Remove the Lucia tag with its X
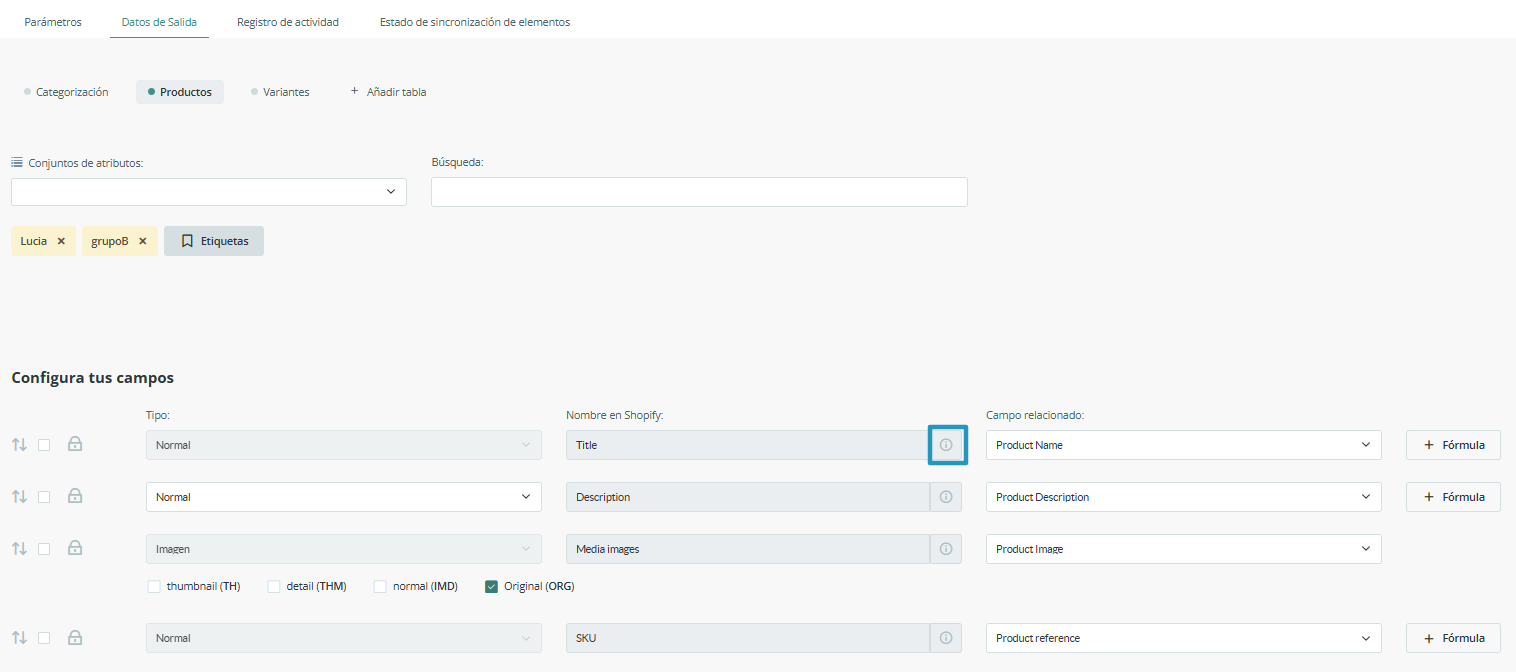This screenshot has width=1516, height=672. pyautogui.click(x=61, y=241)
